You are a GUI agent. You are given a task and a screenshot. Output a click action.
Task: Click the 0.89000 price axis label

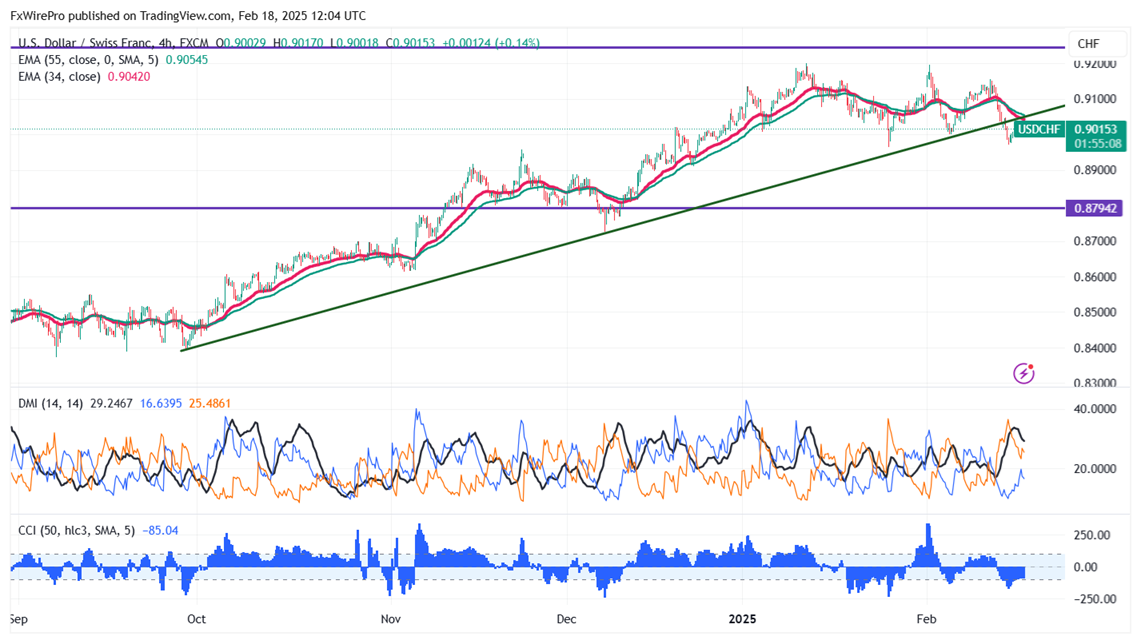(x=1095, y=171)
